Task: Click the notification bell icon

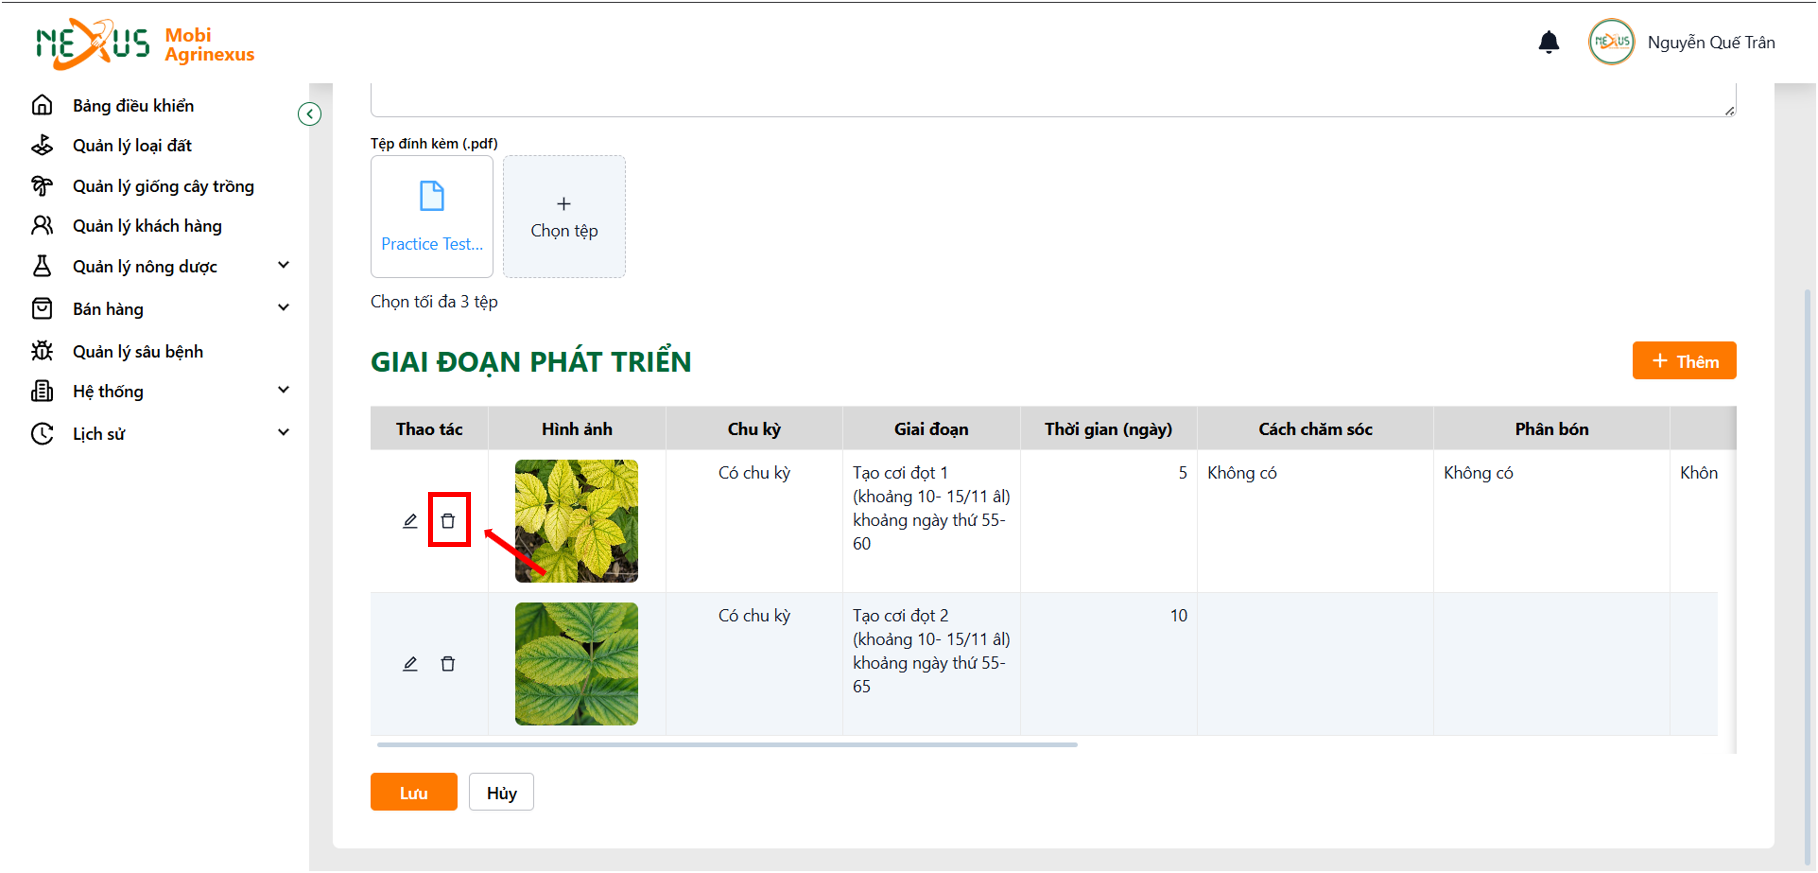Action: [1548, 42]
